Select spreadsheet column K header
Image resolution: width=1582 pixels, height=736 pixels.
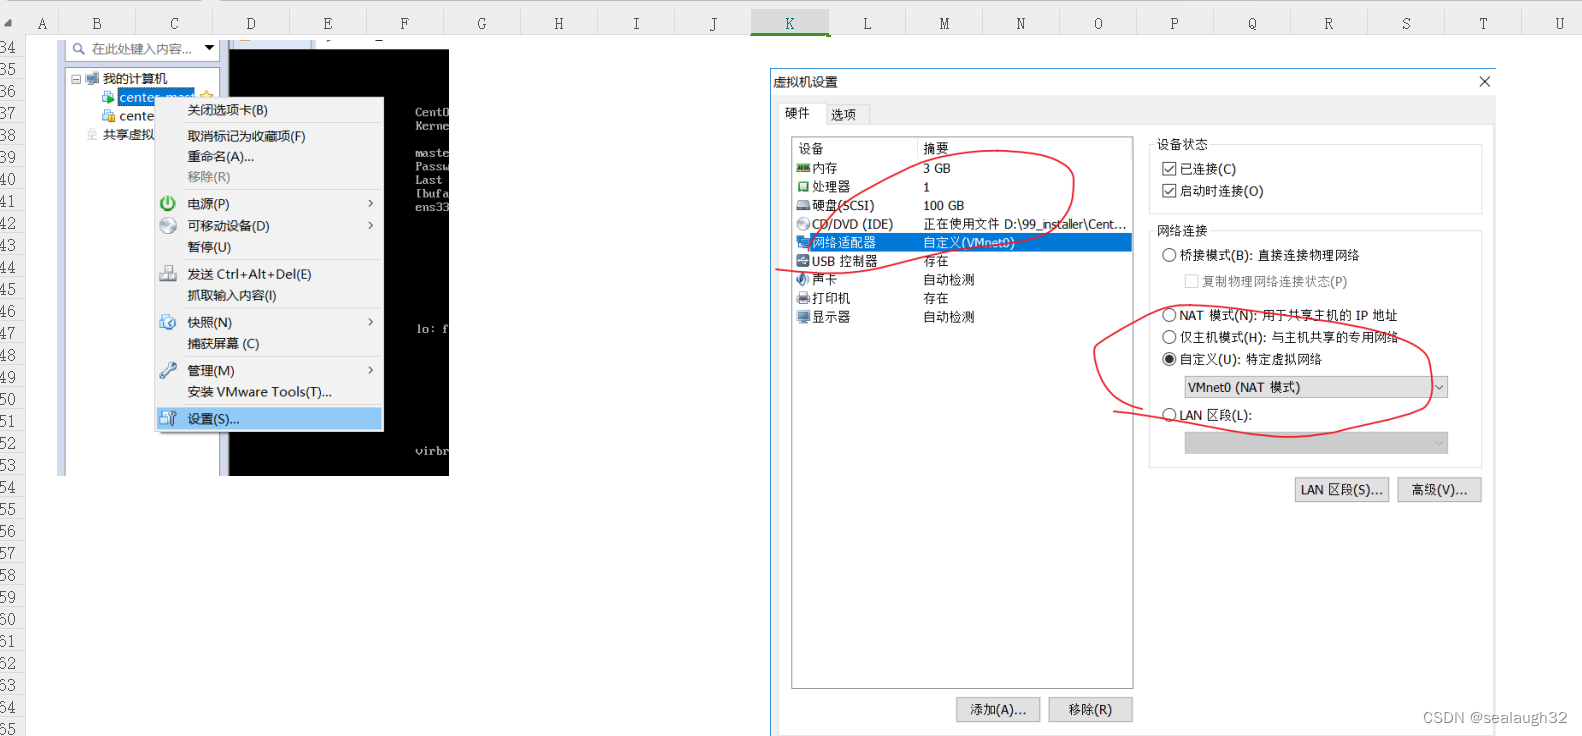click(790, 23)
